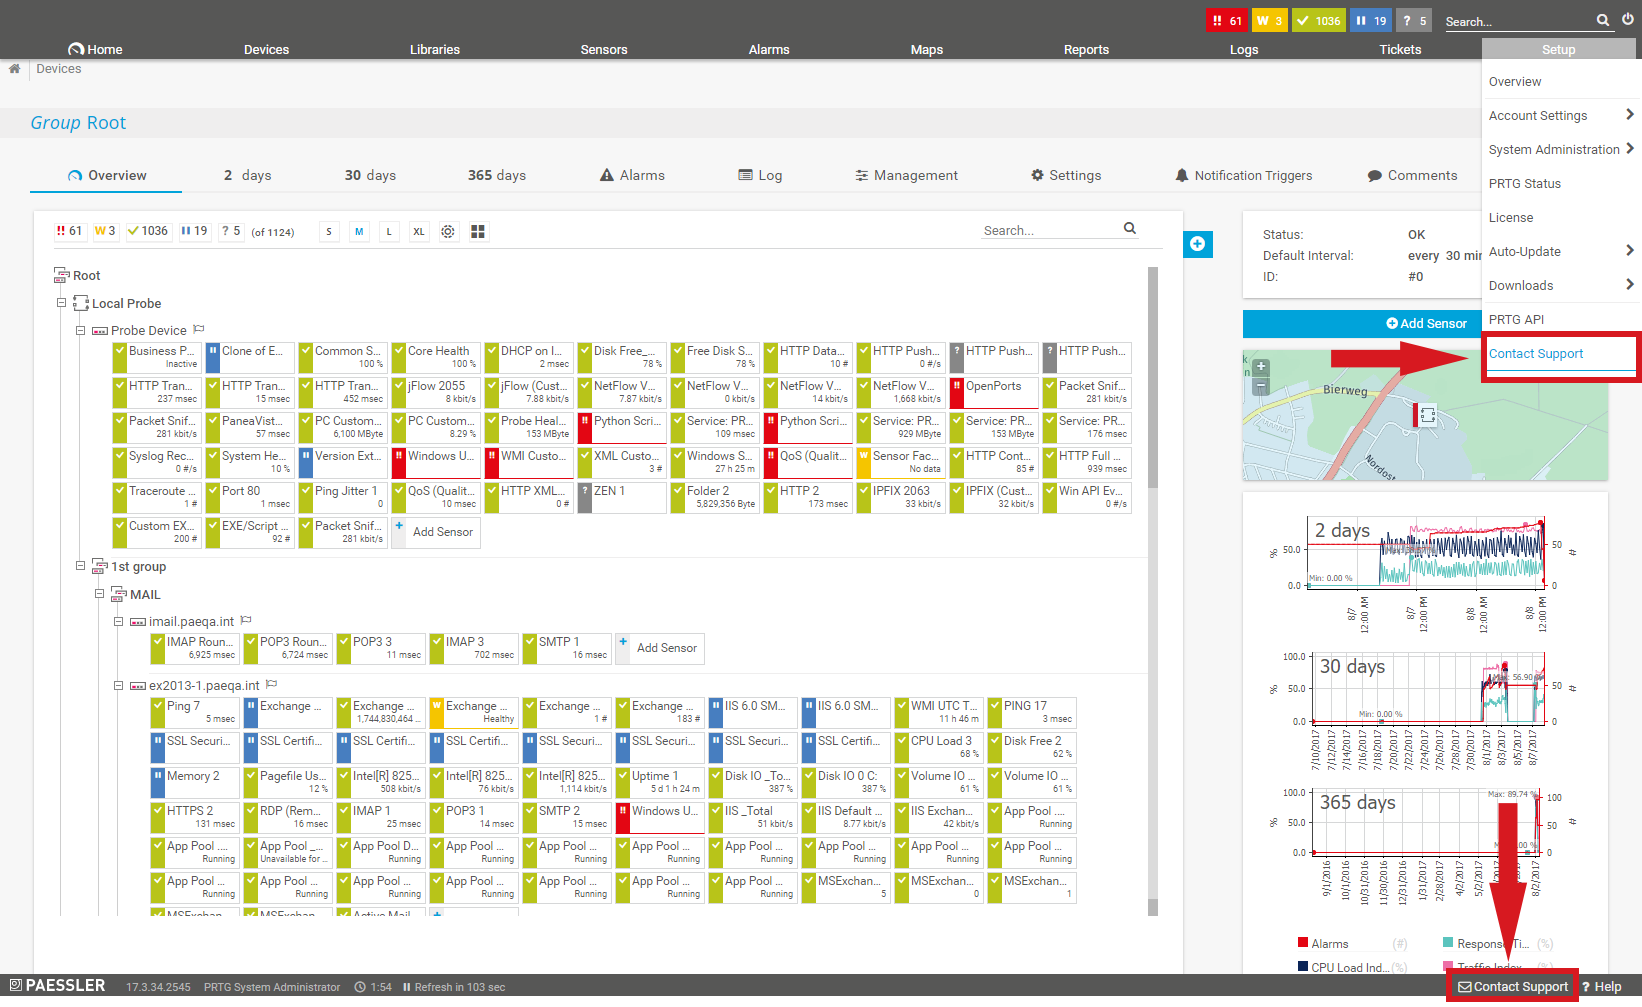Open the Tickets main menu
The image size is (1642, 1007).
(x=1400, y=49)
